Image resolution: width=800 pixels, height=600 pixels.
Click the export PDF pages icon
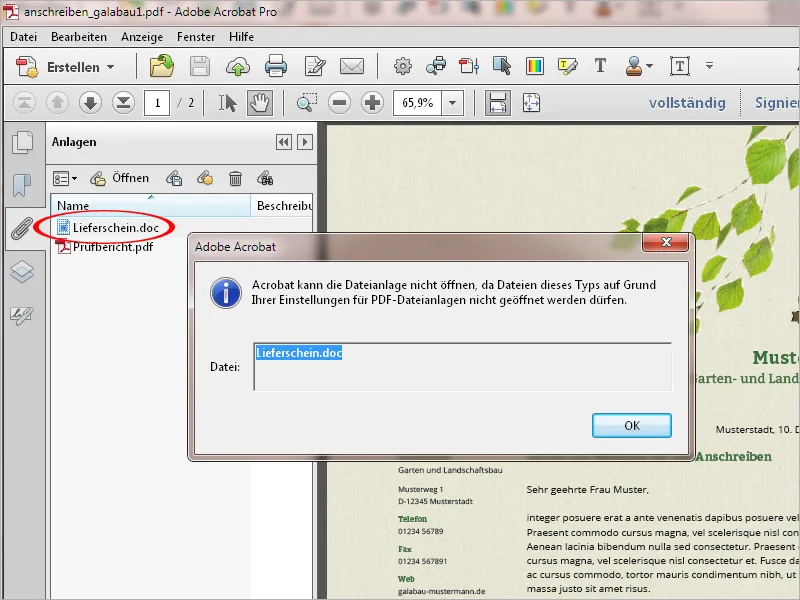pos(469,66)
